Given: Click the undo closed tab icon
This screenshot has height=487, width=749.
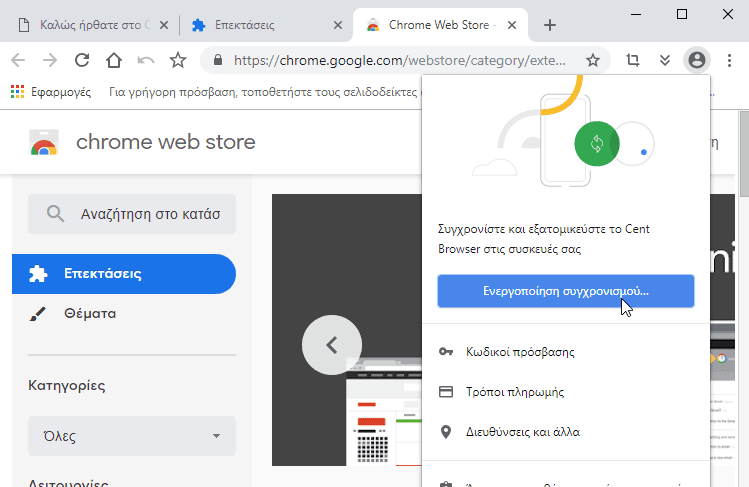Looking at the screenshot, I should [146, 60].
